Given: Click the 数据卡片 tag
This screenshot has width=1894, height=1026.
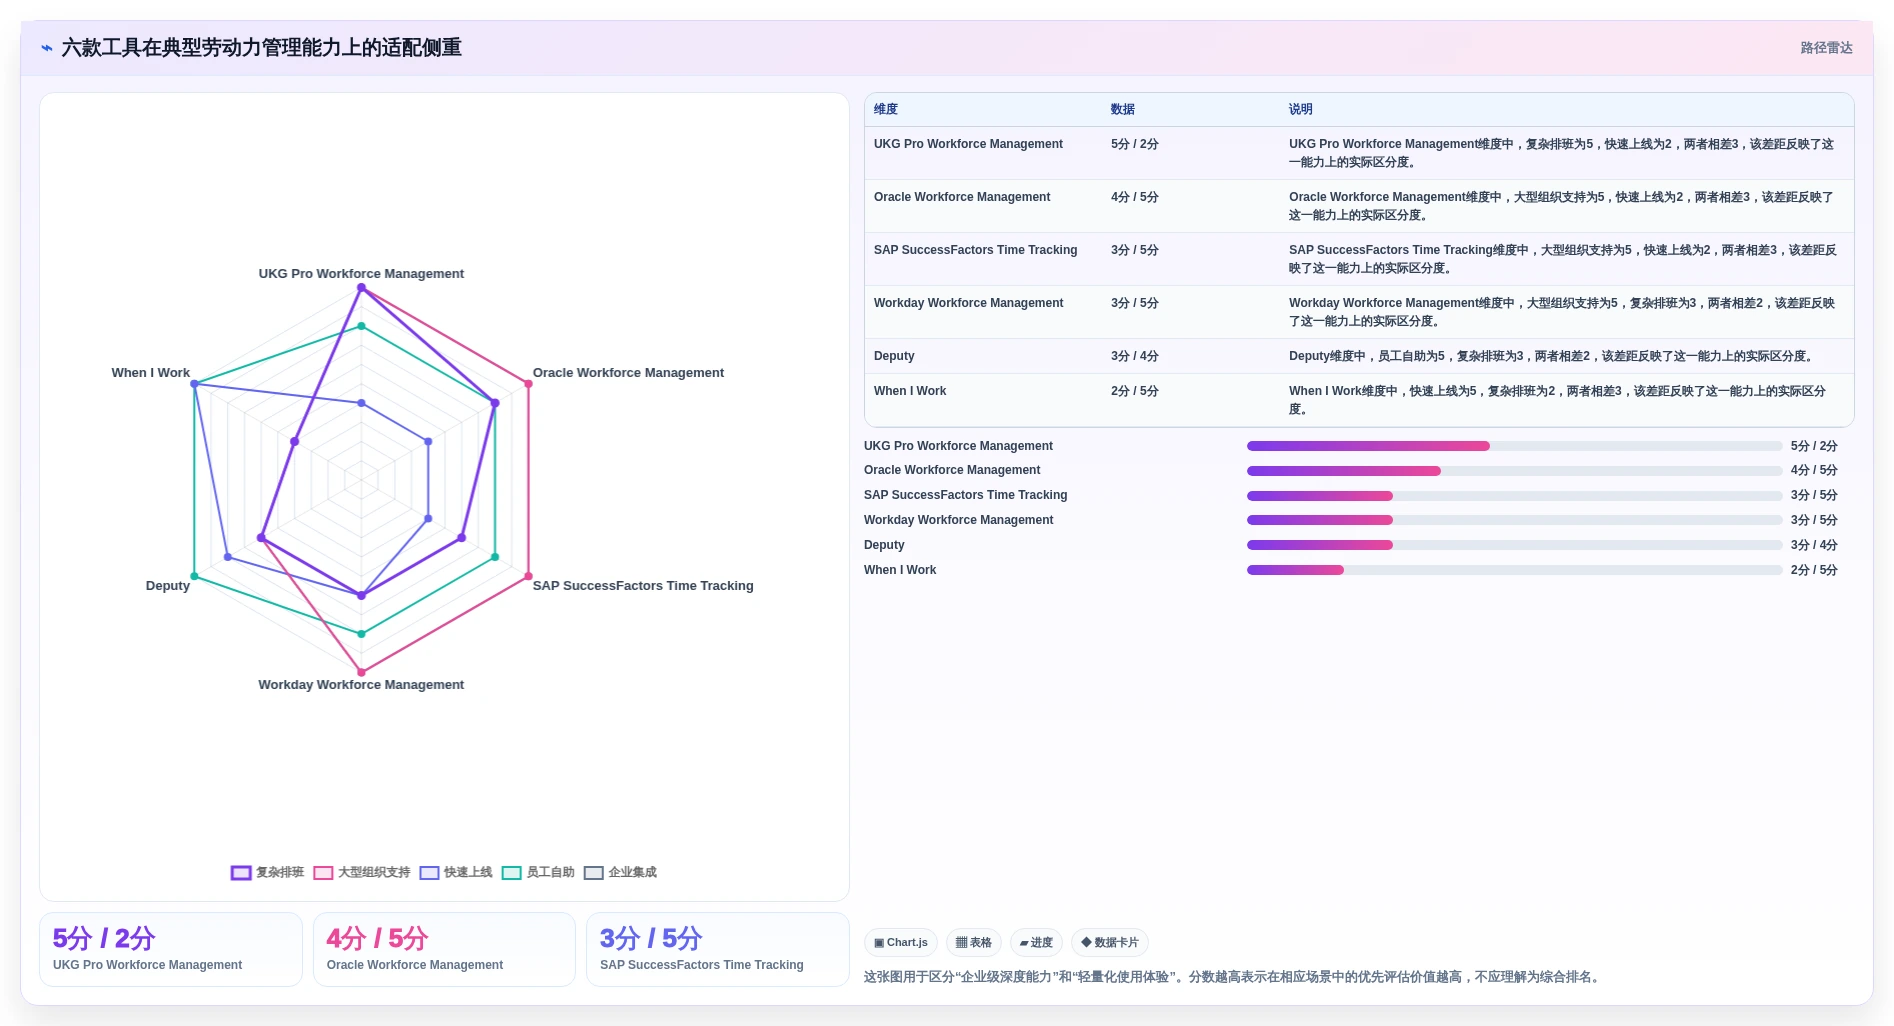Looking at the screenshot, I should [x=1110, y=942].
